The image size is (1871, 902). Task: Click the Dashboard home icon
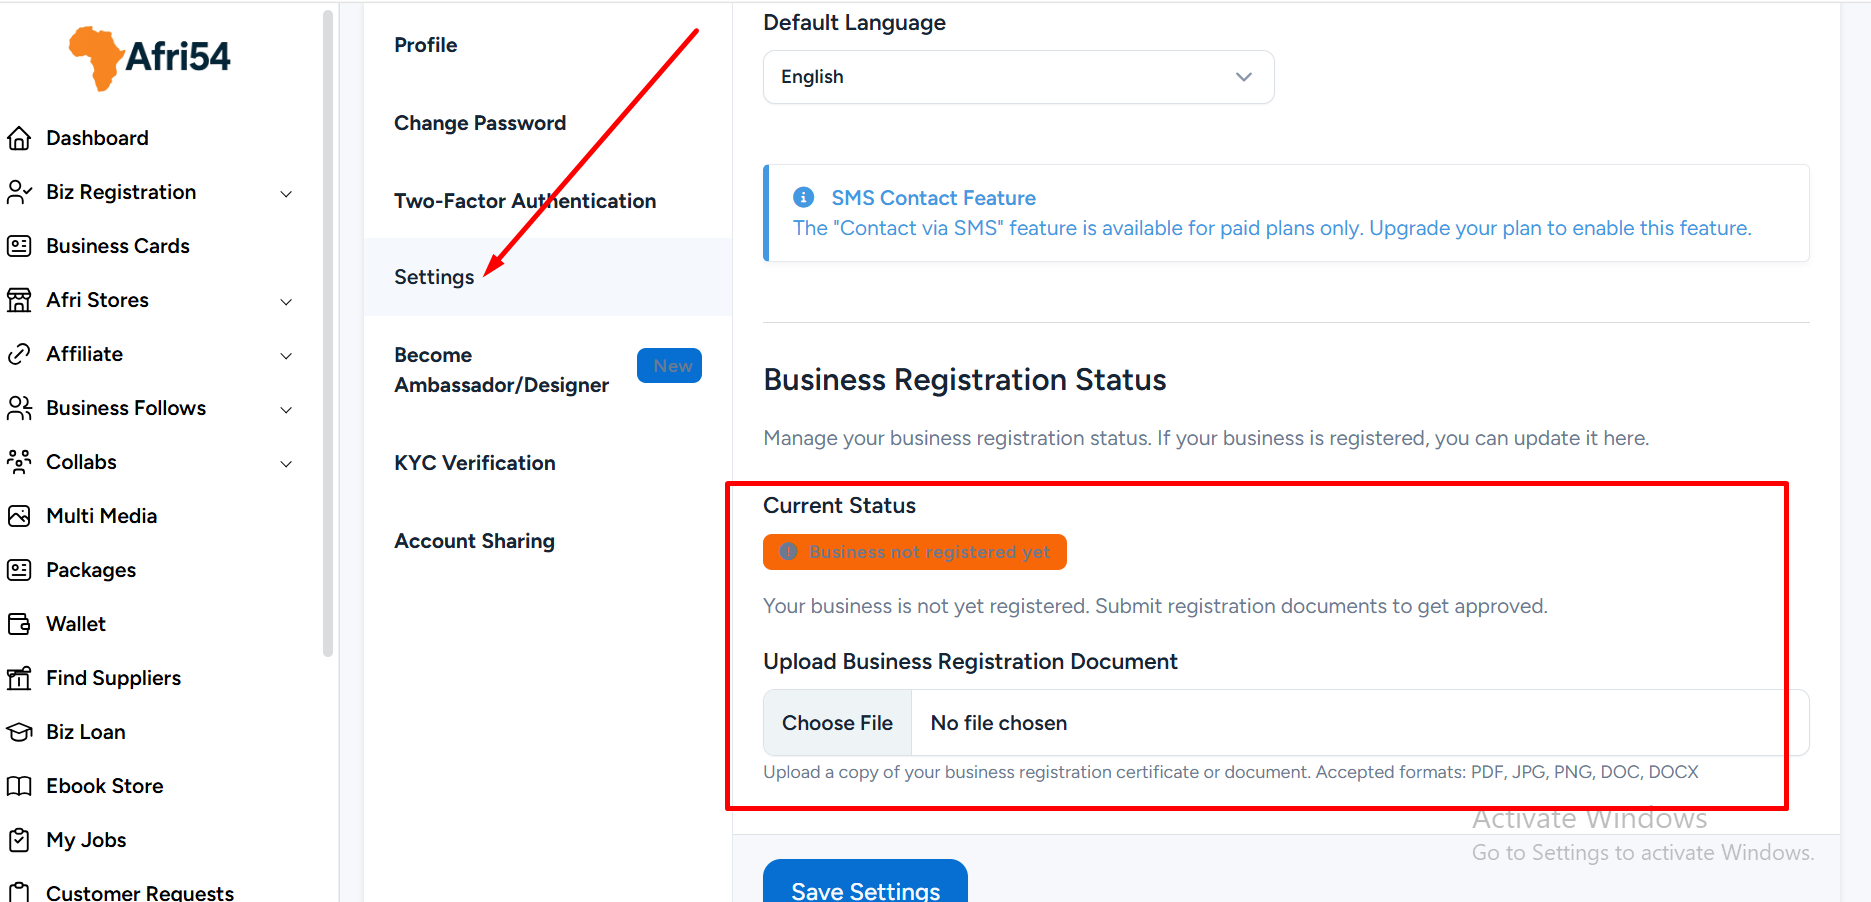[x=19, y=138]
